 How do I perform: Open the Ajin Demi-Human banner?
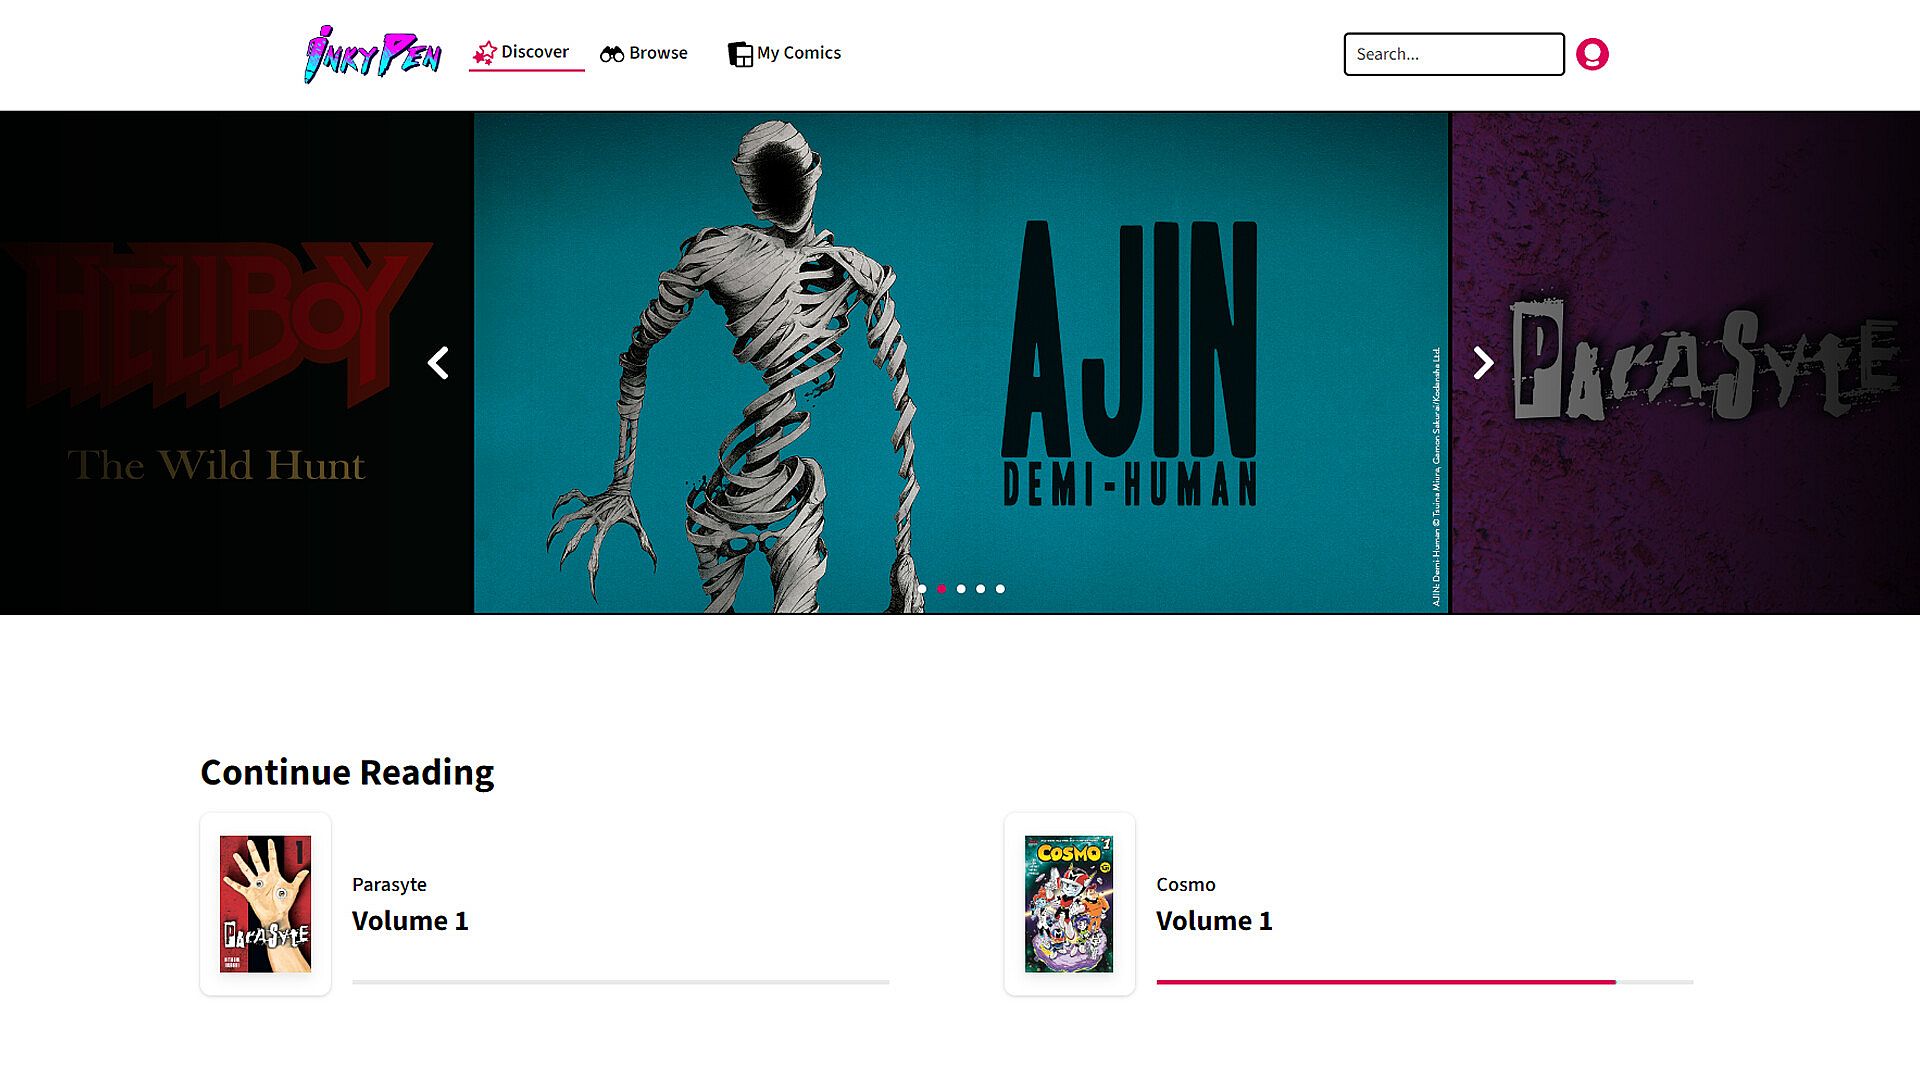click(961, 363)
